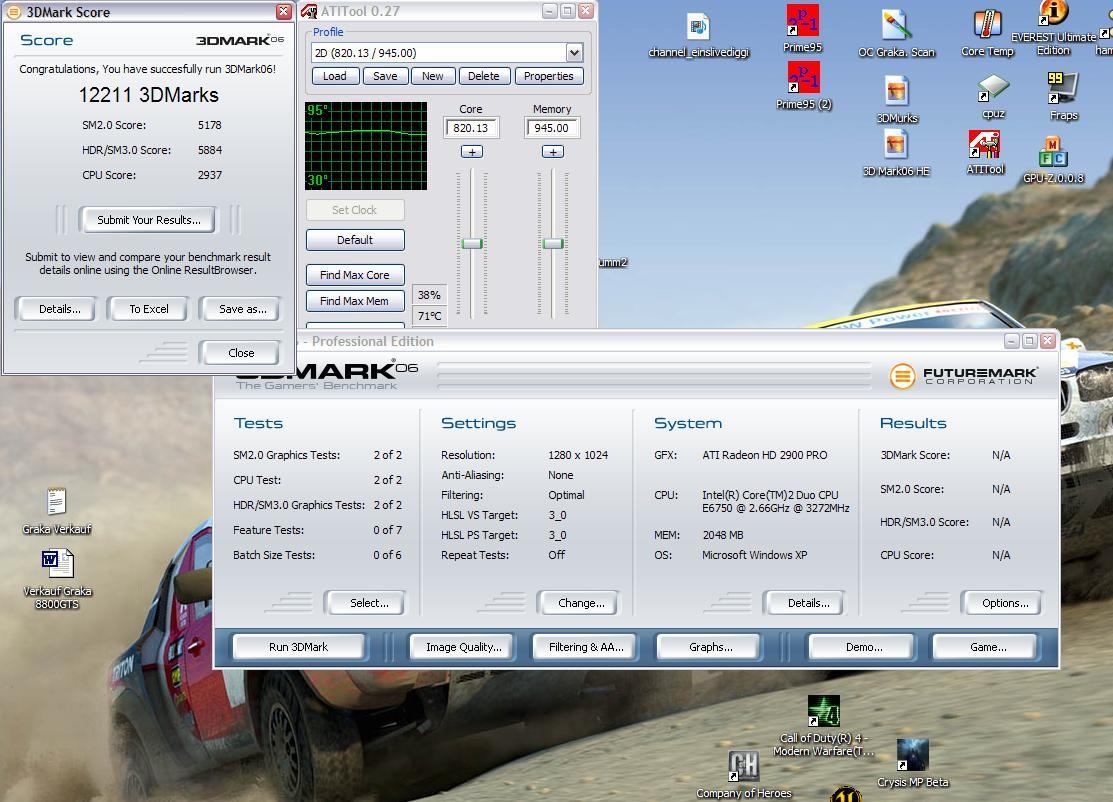This screenshot has width=1113, height=802.
Task: Open ATITool Profile dropdown
Action: pyautogui.click(x=574, y=53)
